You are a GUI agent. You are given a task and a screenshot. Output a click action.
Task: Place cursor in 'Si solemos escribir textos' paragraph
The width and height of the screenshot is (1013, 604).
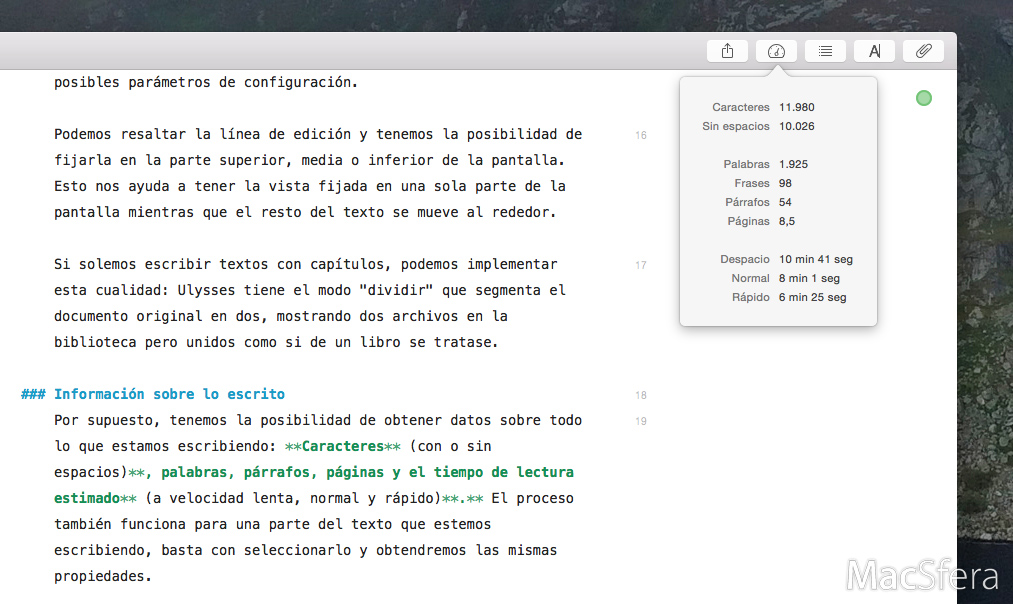pyautogui.click(x=310, y=303)
